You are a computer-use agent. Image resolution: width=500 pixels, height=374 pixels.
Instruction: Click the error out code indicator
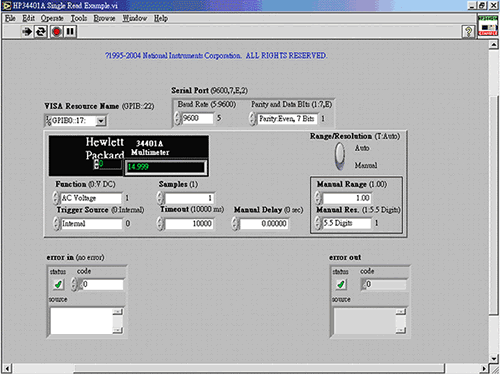pyautogui.click(x=384, y=284)
